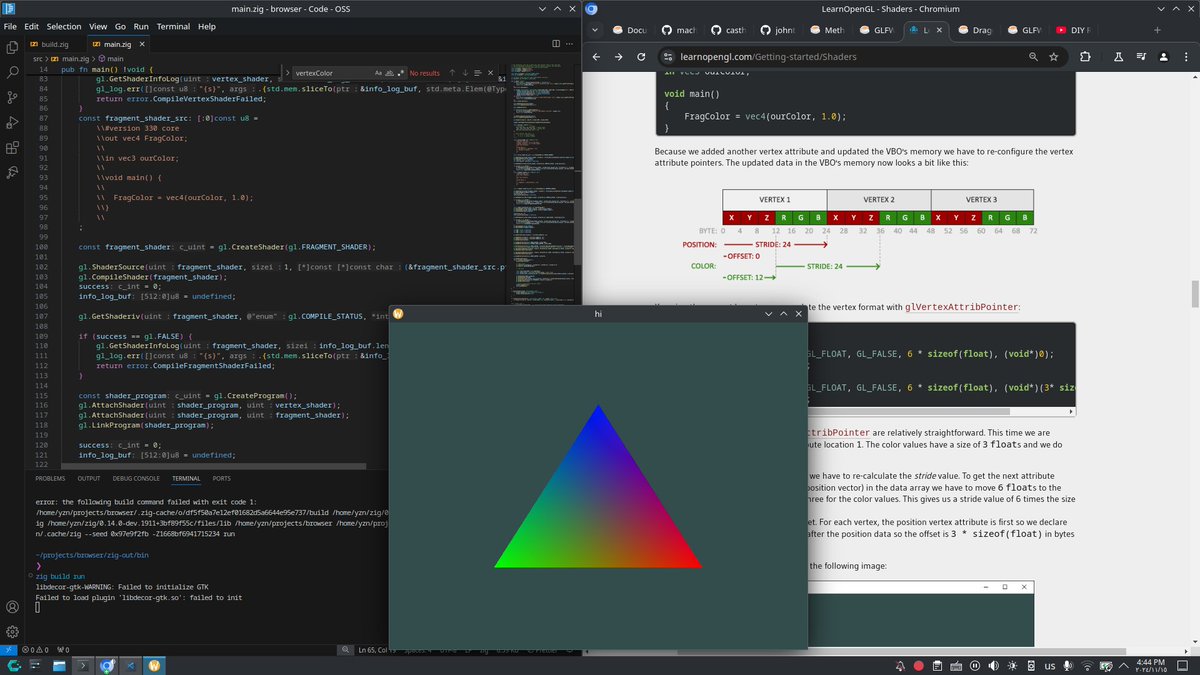Screen dimensions: 1200x675
Task: Toggle match case in the search widget
Action: click(378, 73)
